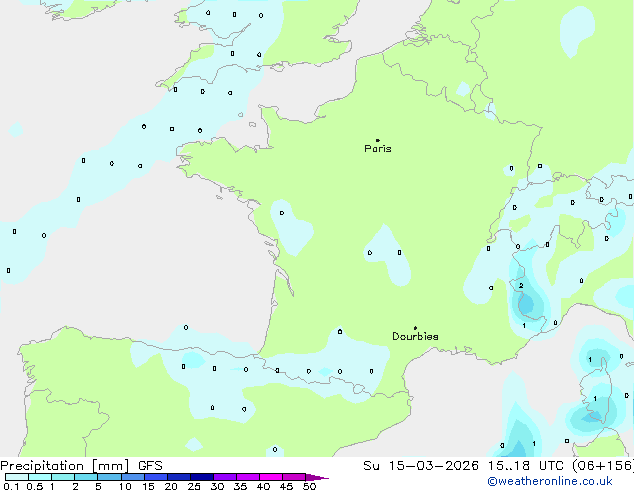Pick the 0.5 to 1 mm legend swatch
The height and width of the screenshot is (490, 634).
click(x=40, y=477)
